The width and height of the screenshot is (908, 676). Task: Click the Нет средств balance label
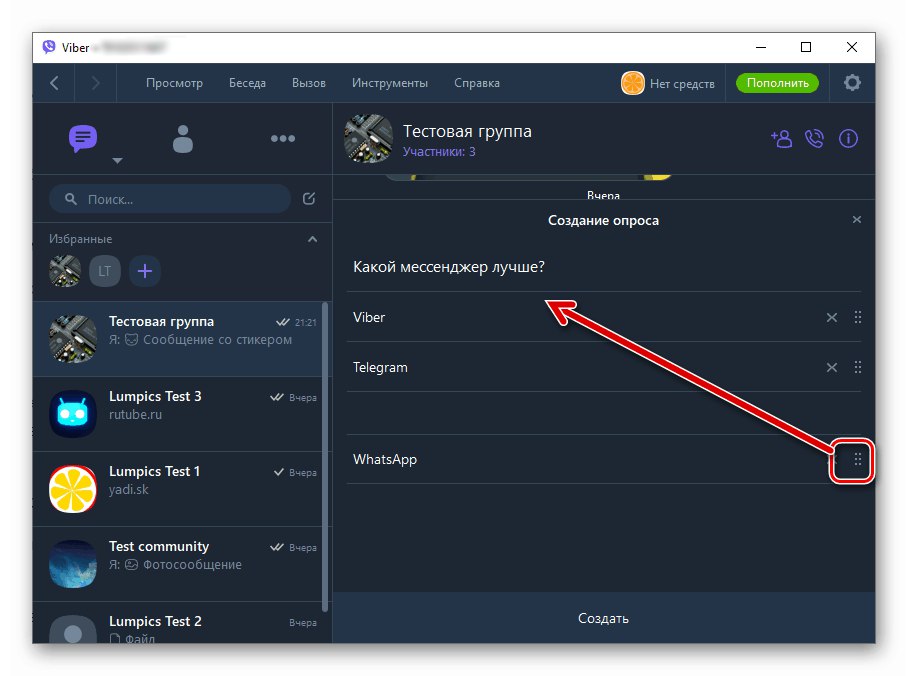682,83
